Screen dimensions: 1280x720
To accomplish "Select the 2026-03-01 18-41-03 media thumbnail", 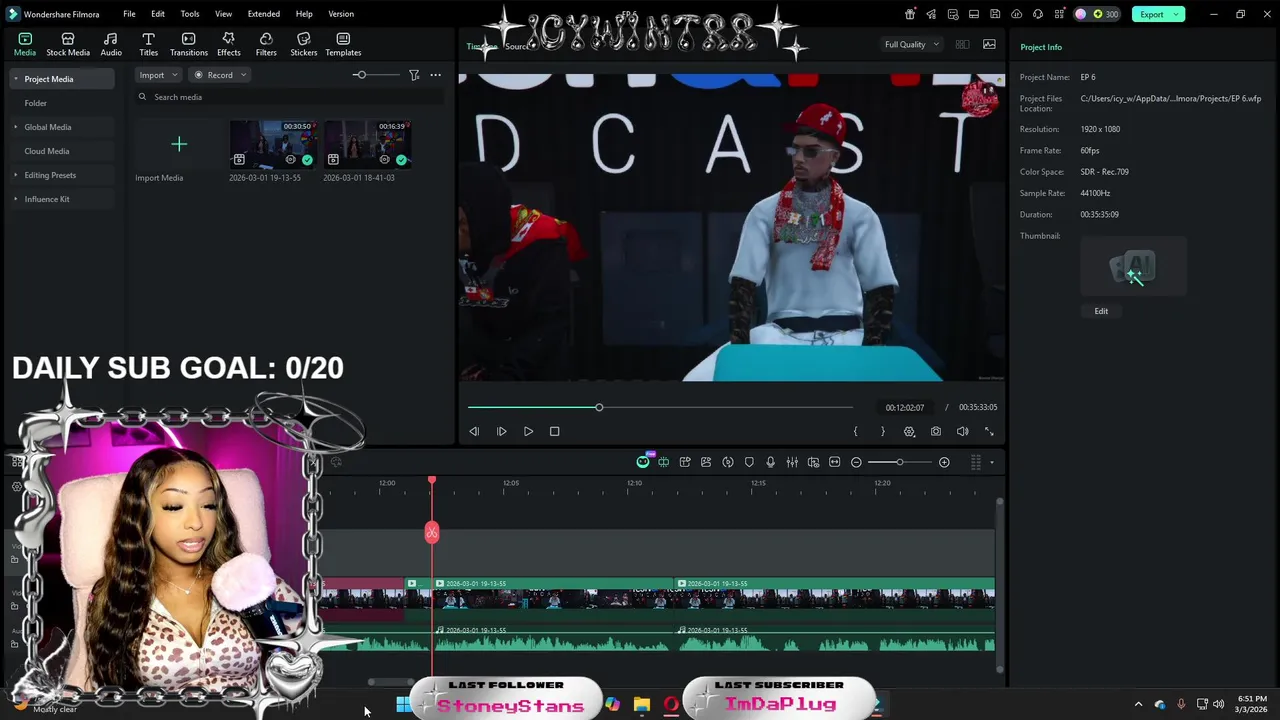I will pyautogui.click(x=367, y=145).
